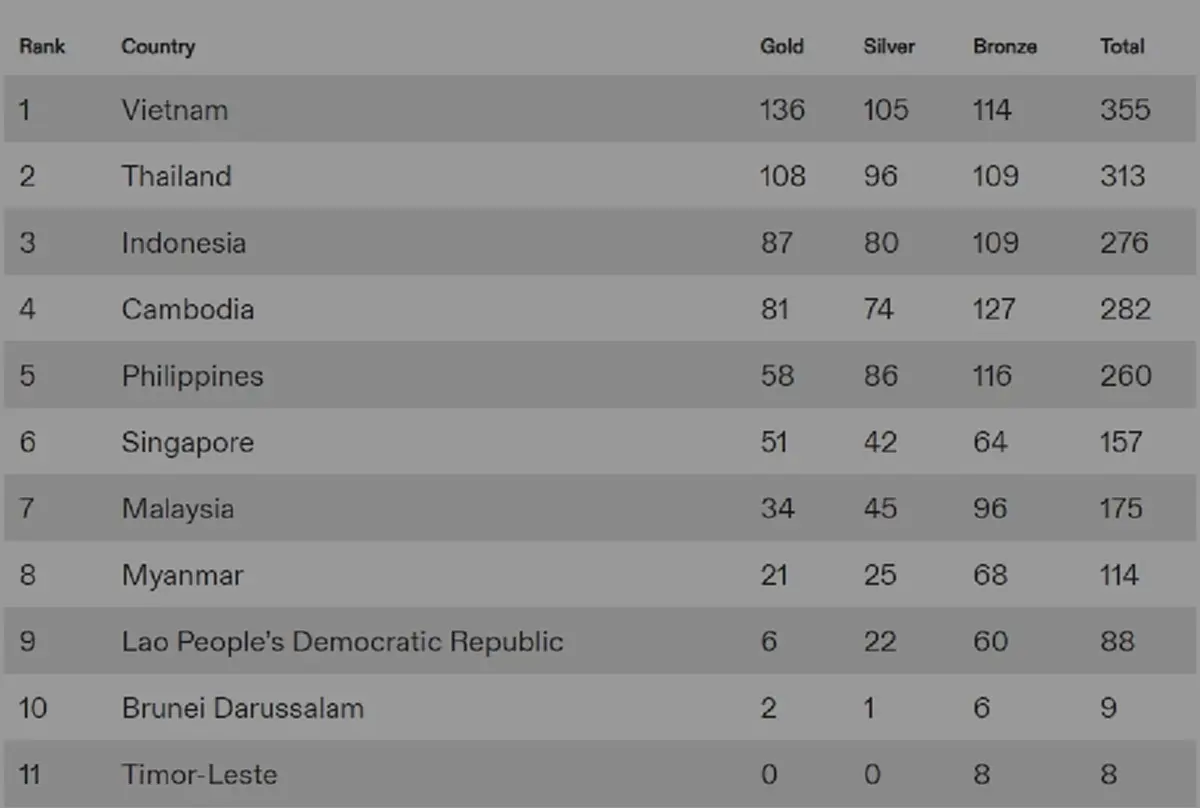Click the Gold column header
Screen dimensions: 1200x808
(781, 46)
